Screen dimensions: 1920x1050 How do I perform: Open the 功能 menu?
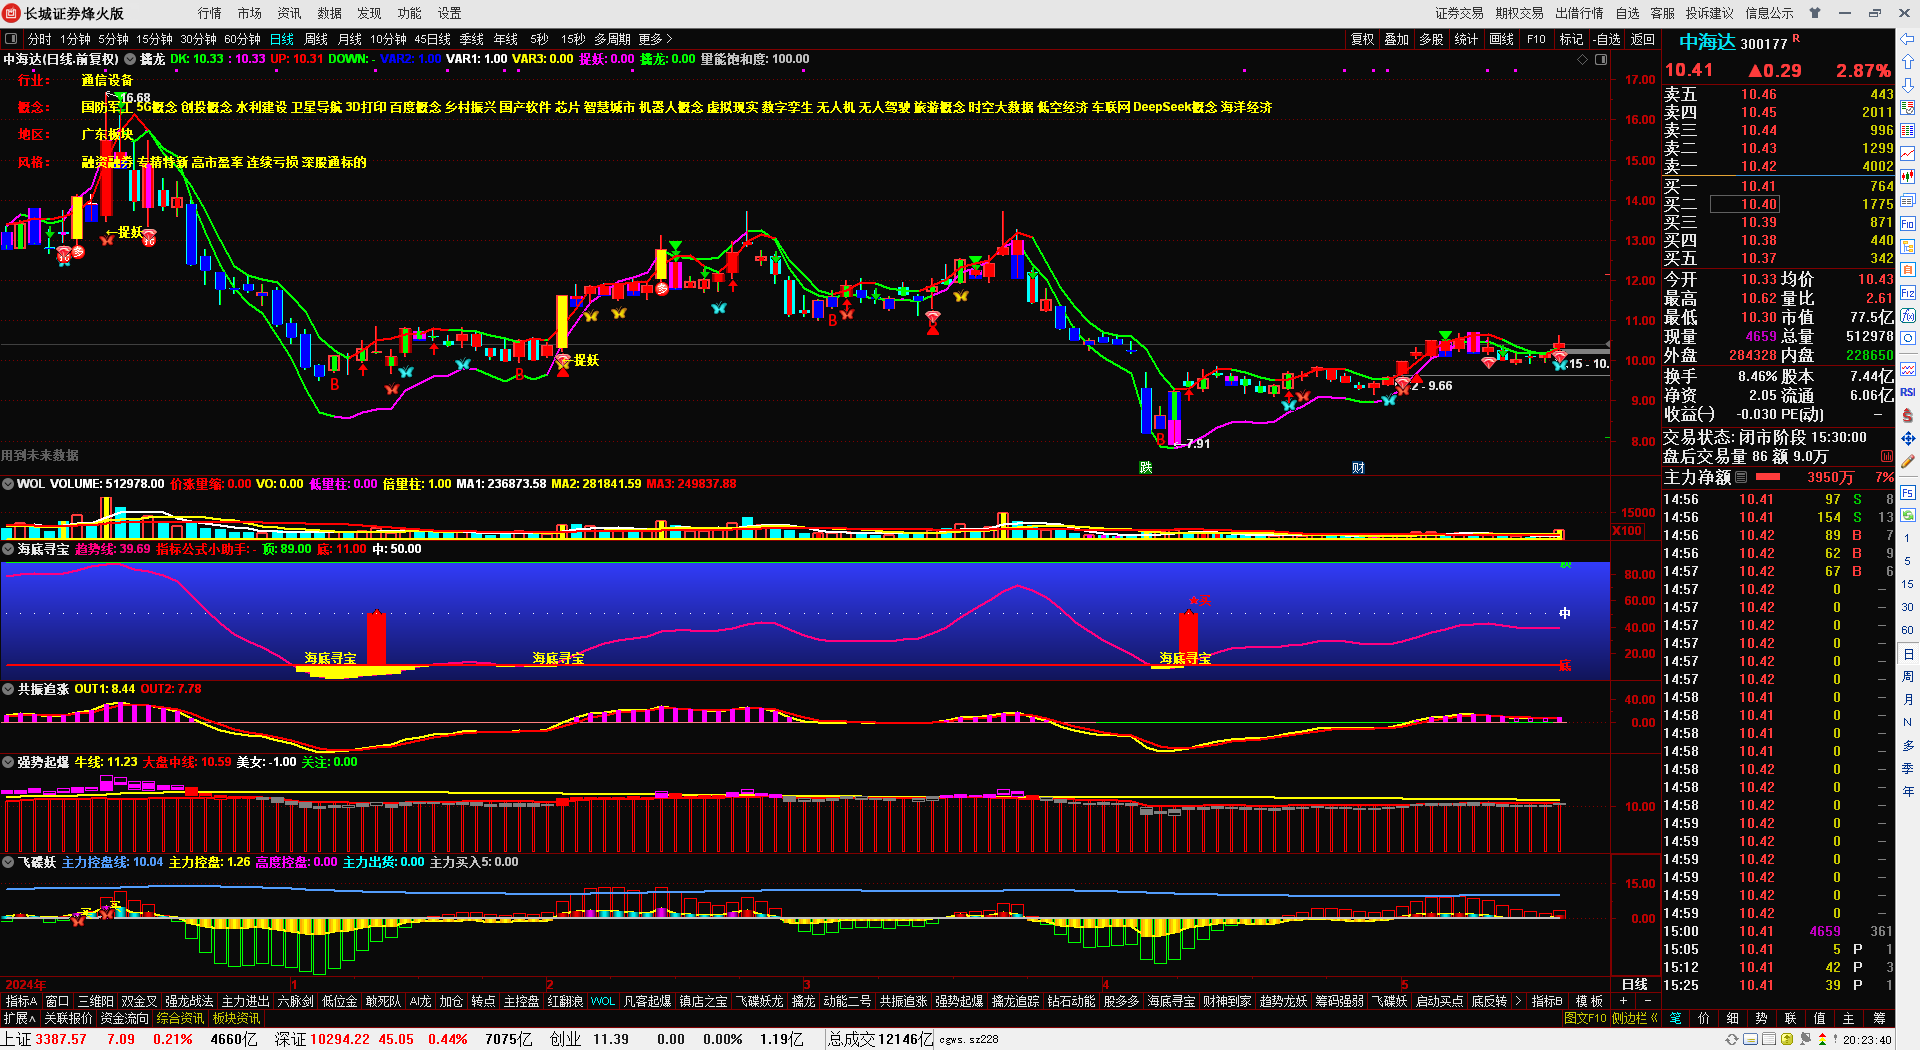click(x=410, y=13)
